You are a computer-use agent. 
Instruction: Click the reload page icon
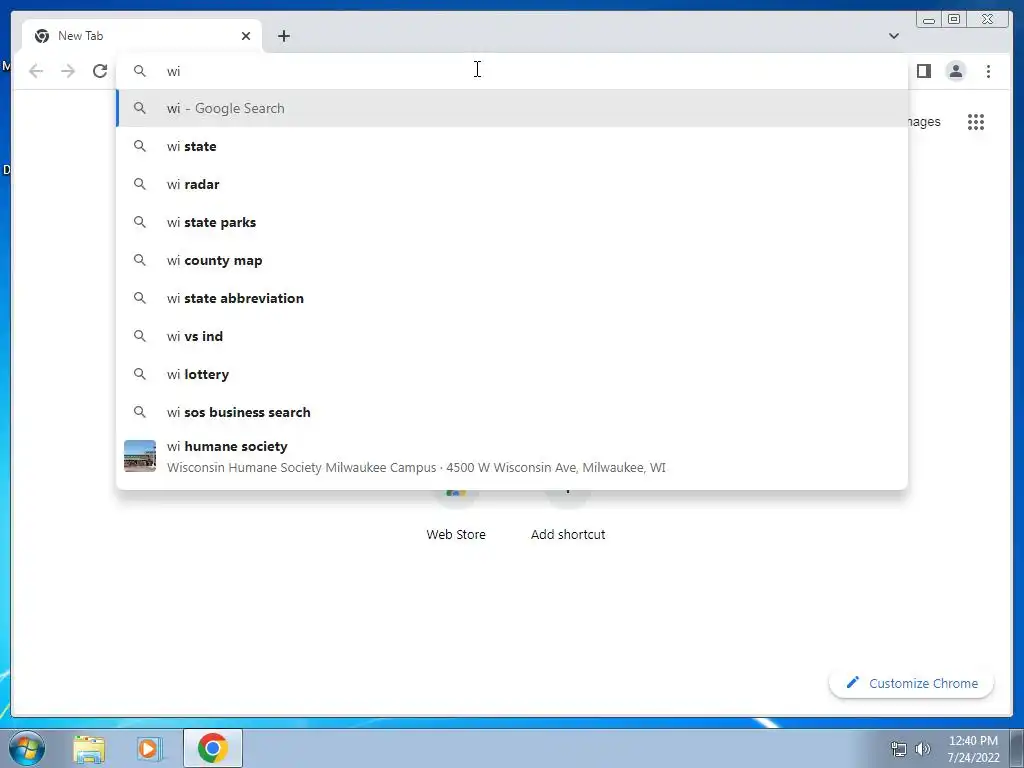pyautogui.click(x=100, y=71)
